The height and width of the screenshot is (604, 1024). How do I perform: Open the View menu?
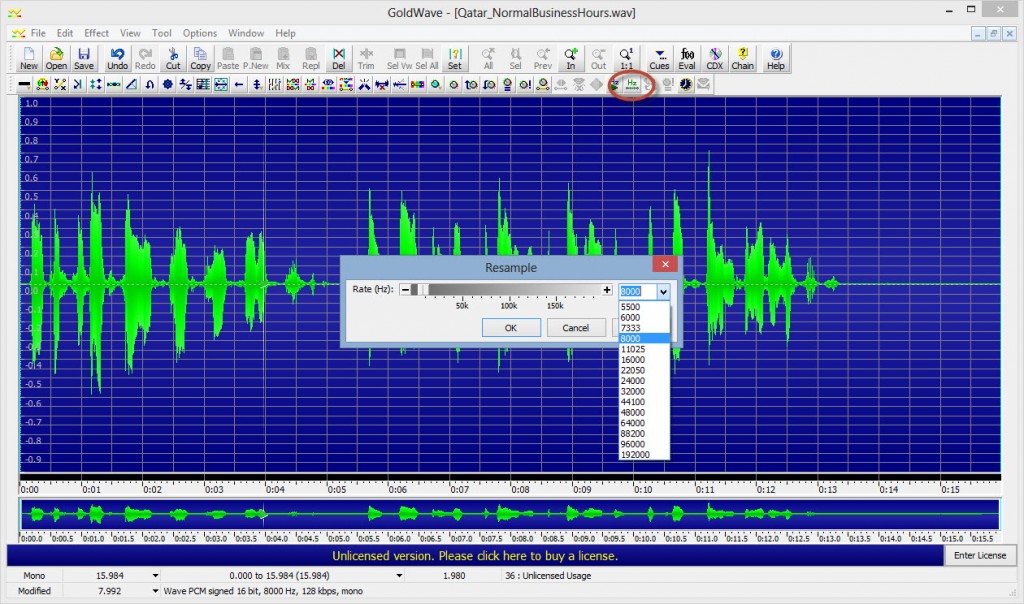(x=130, y=33)
